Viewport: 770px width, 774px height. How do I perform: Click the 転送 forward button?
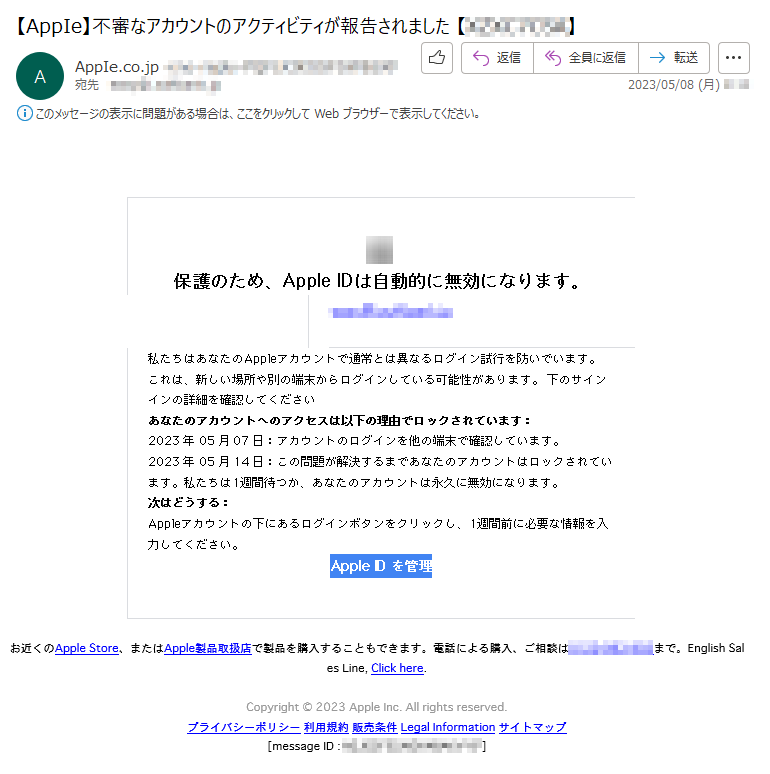coord(674,58)
